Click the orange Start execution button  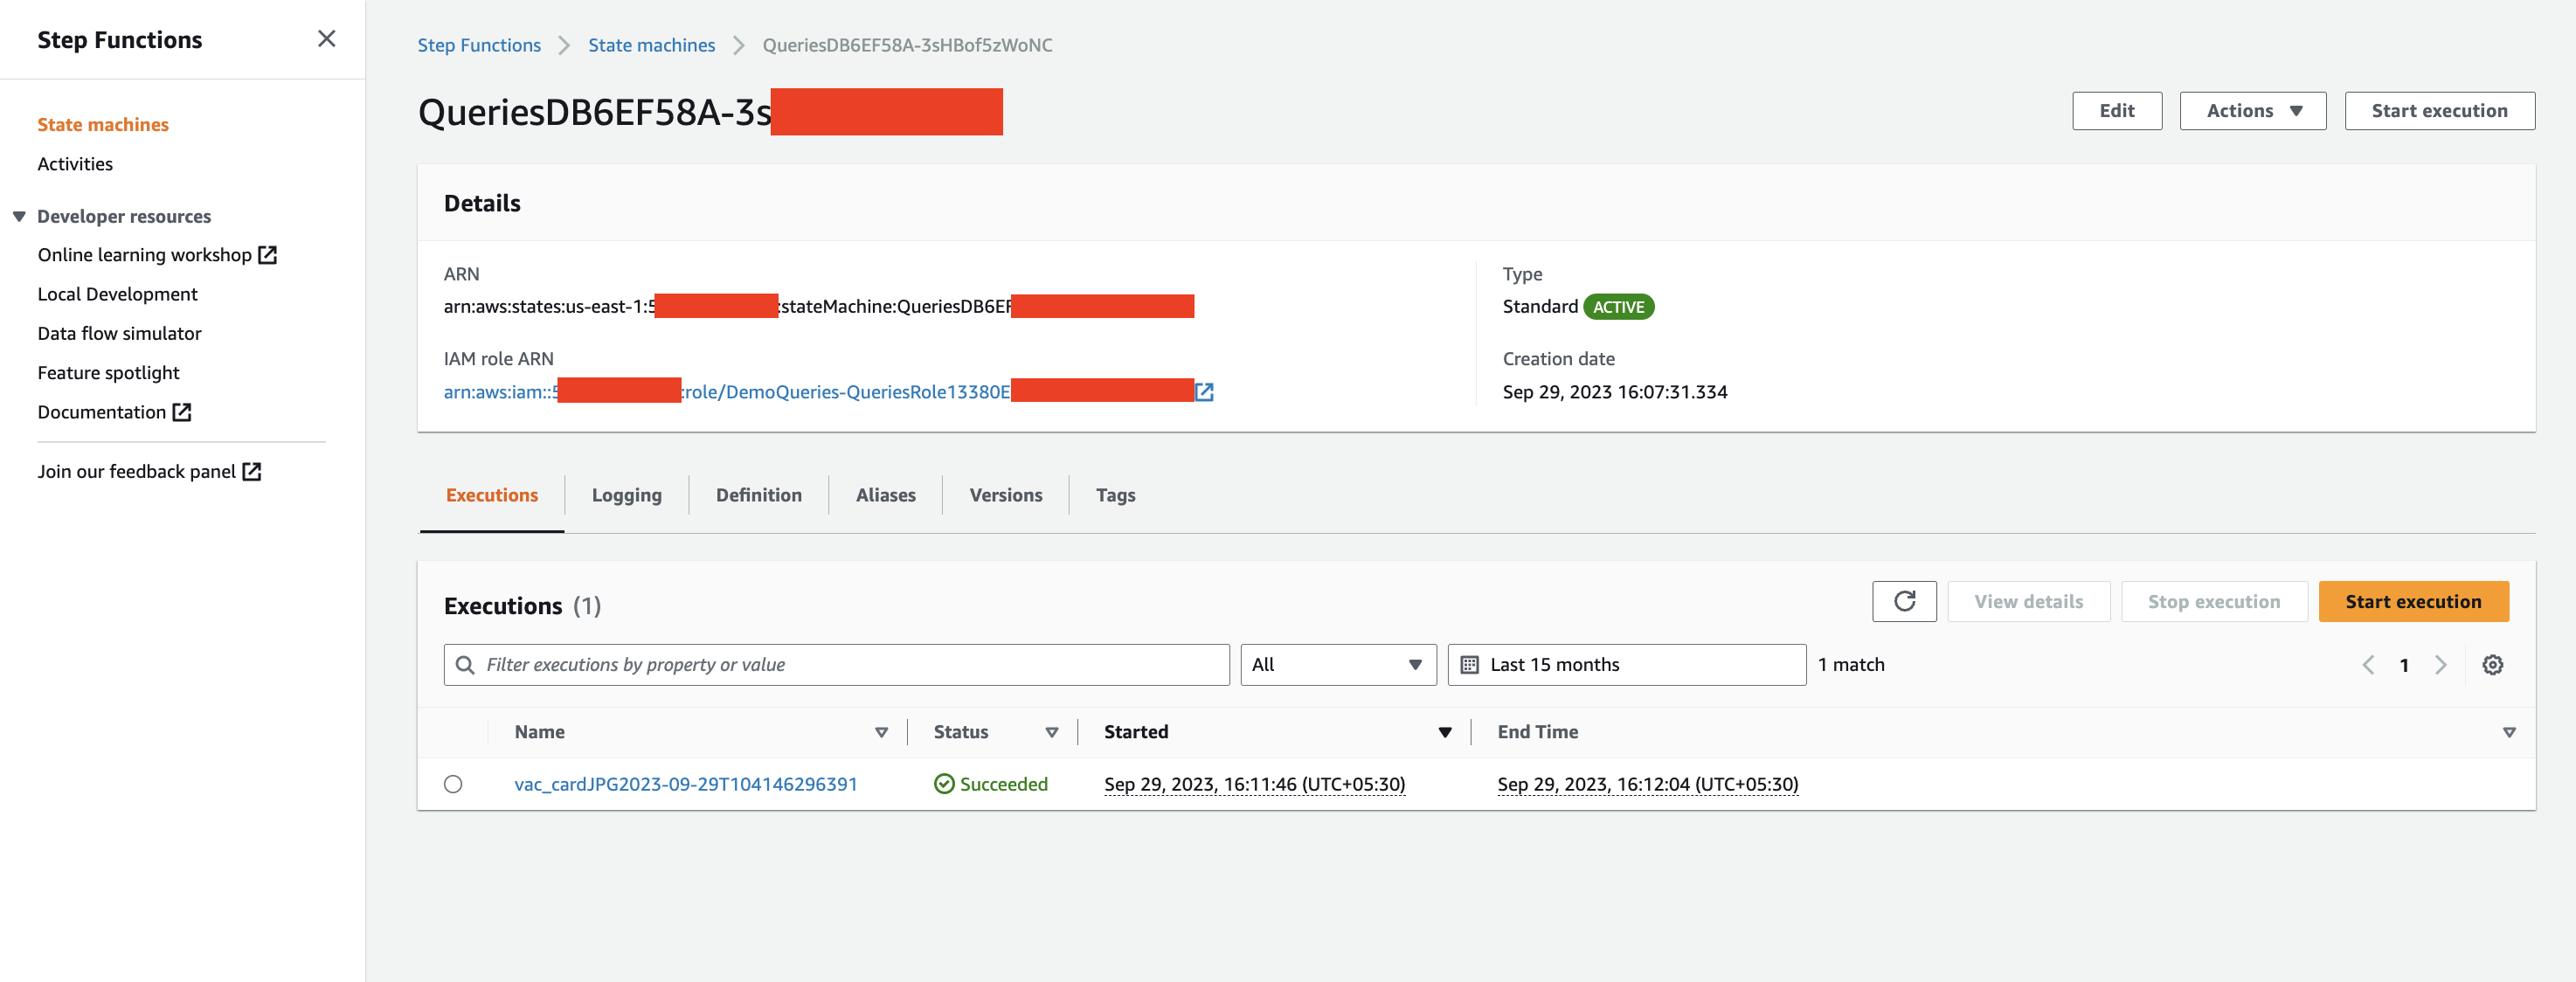pos(2412,601)
